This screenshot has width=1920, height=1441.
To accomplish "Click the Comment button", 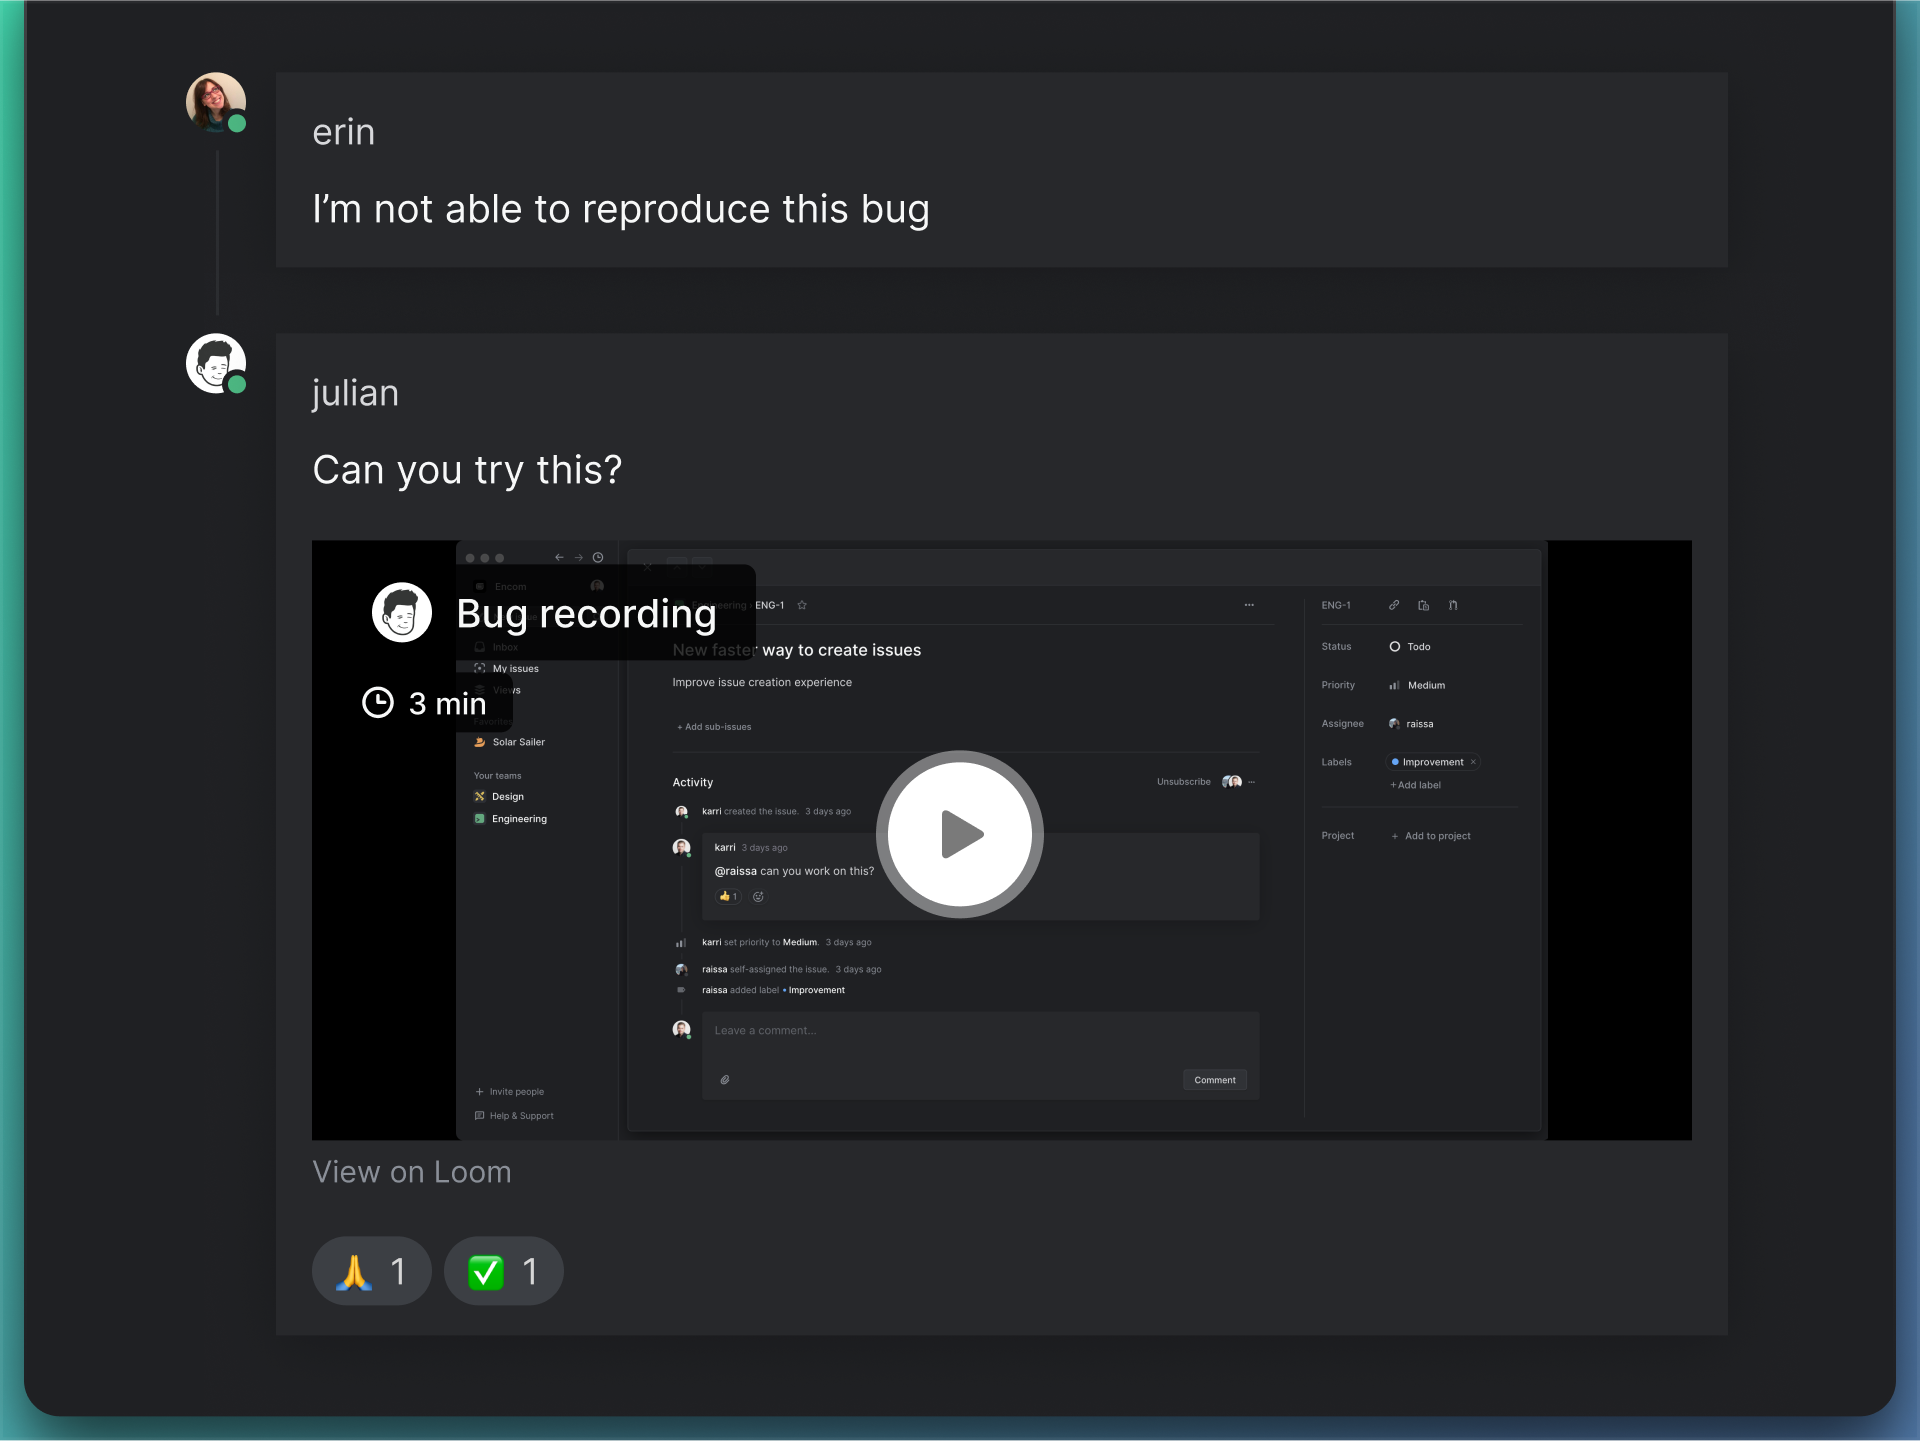I will point(1214,1080).
